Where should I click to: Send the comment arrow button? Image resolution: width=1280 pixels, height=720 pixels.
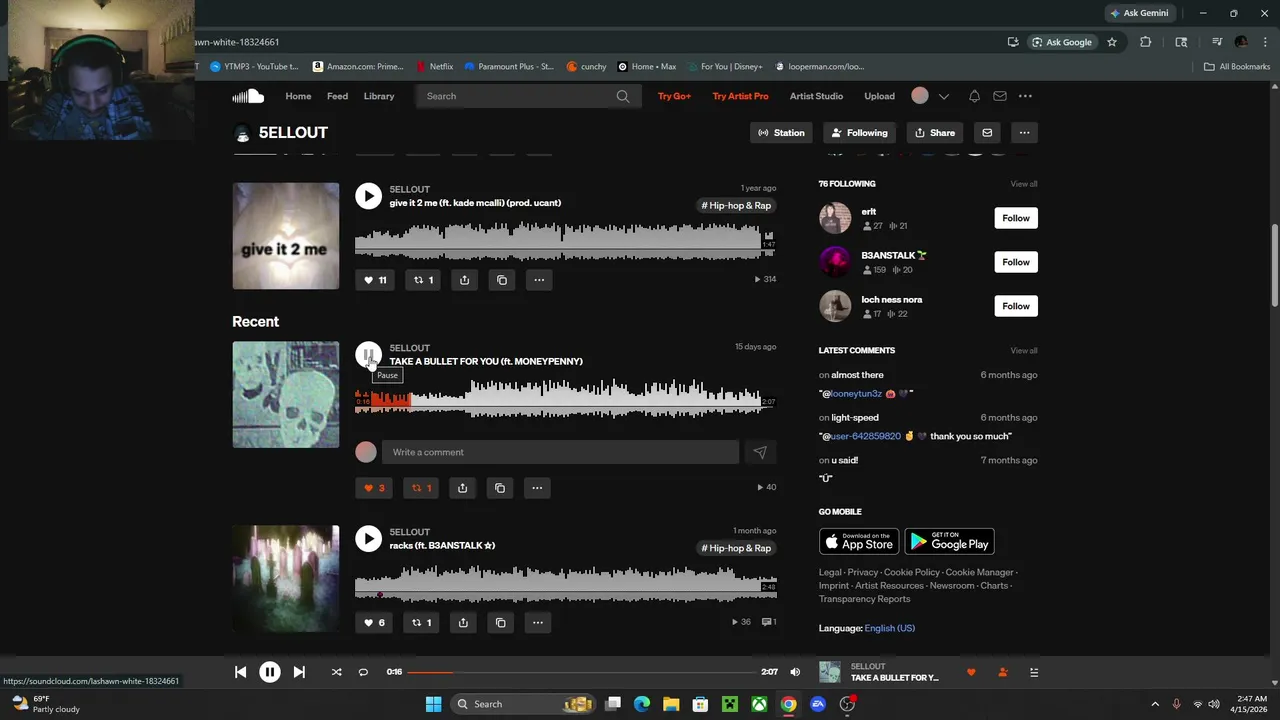click(x=760, y=452)
